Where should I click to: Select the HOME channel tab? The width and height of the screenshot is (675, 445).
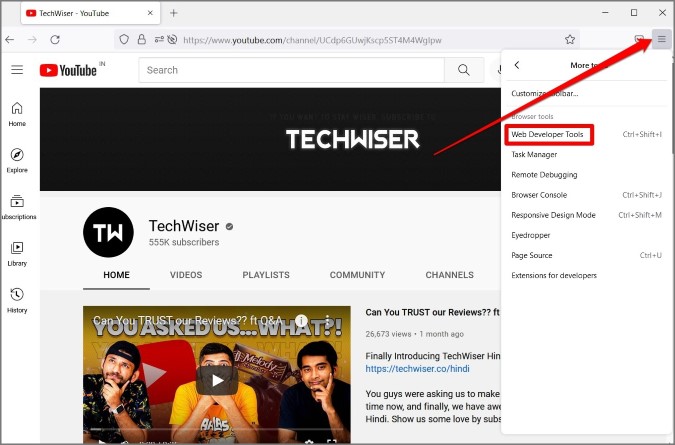pyautogui.click(x=116, y=275)
